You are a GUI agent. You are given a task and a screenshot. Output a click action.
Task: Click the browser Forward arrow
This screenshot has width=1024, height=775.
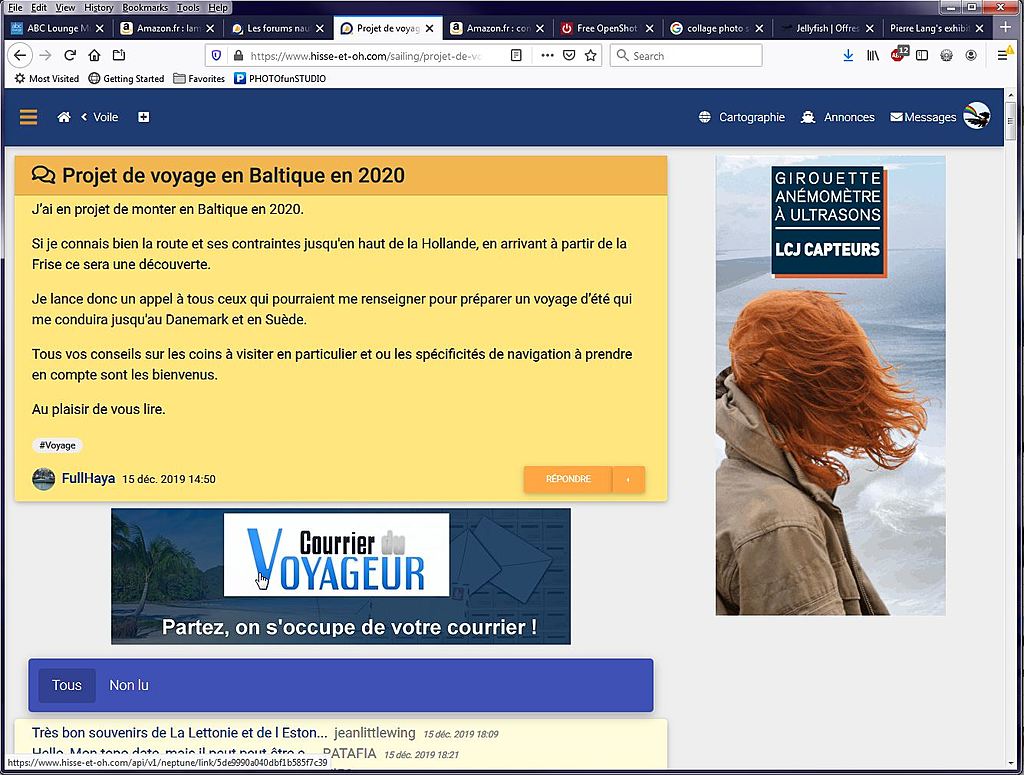(45, 55)
